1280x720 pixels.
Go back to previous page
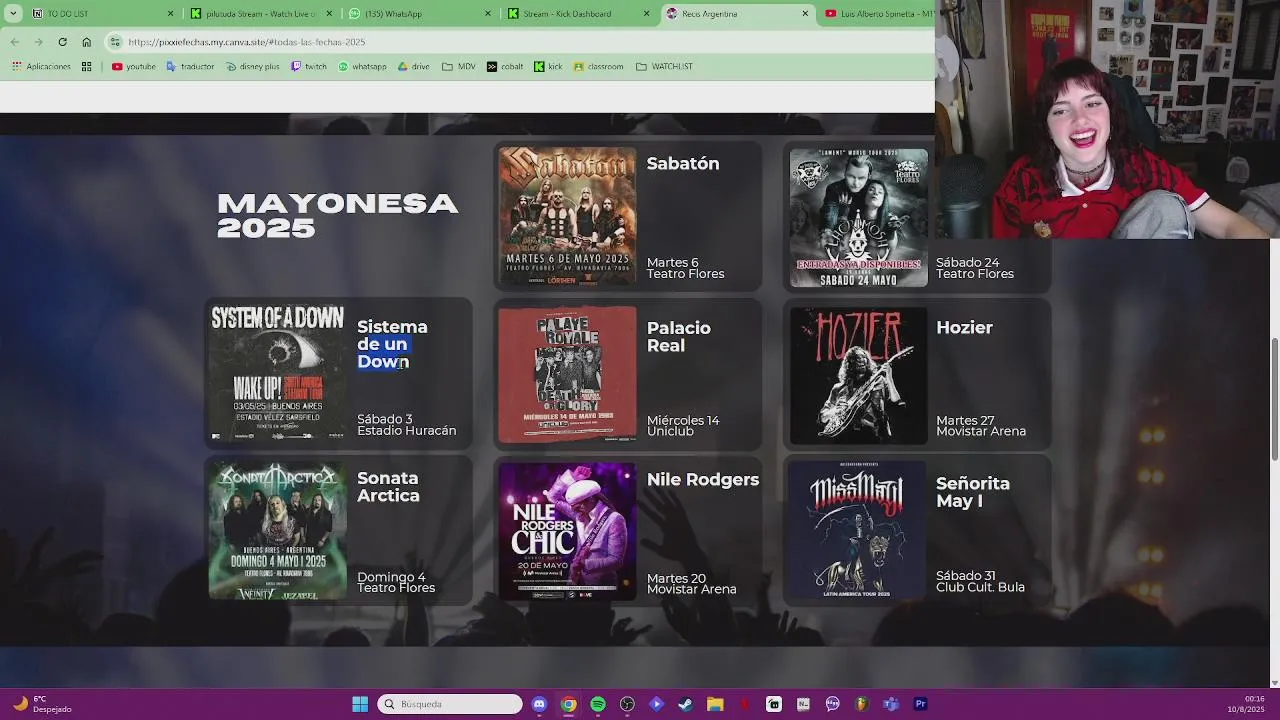pos(14,42)
